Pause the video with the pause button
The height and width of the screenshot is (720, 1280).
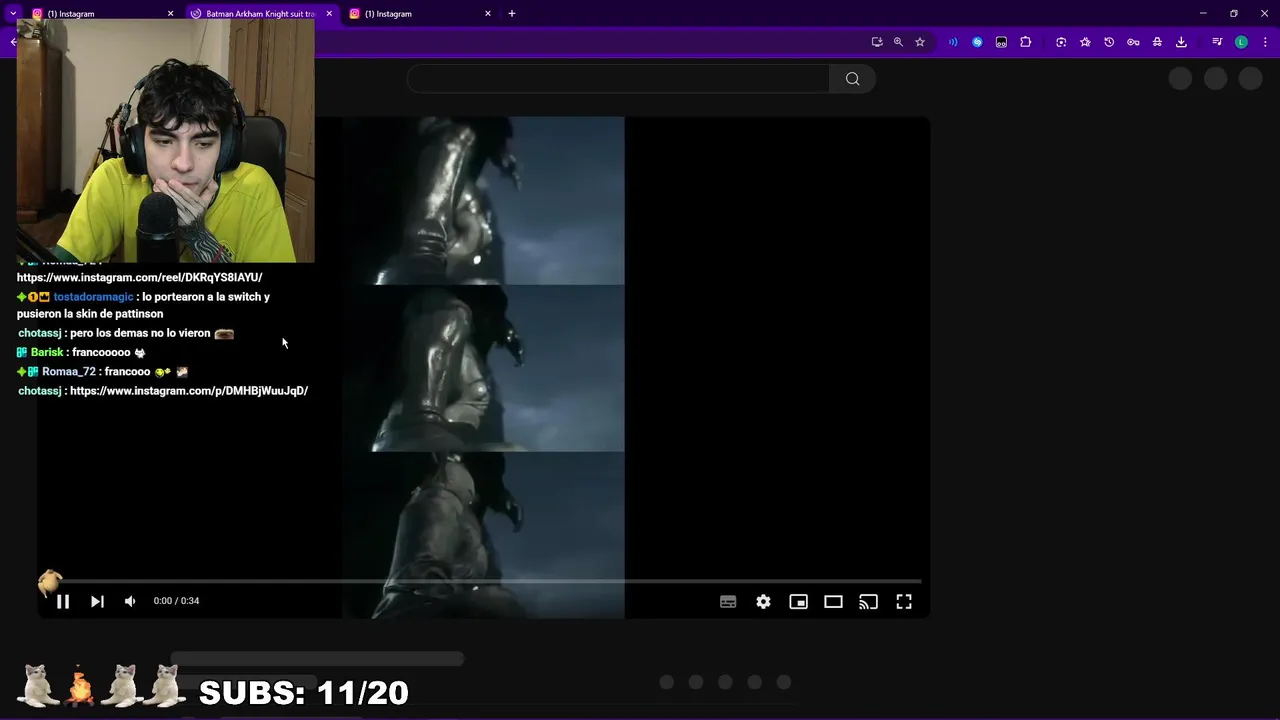62,601
